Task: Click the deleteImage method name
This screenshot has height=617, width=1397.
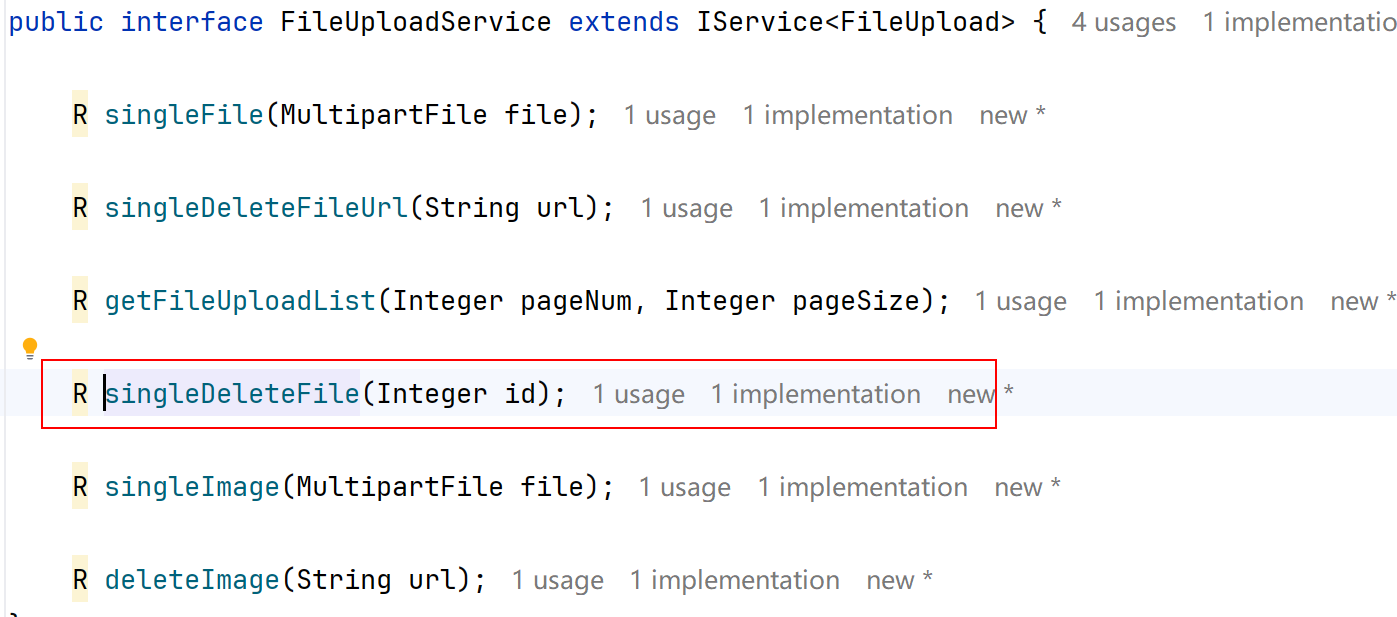Action: [x=192, y=580]
